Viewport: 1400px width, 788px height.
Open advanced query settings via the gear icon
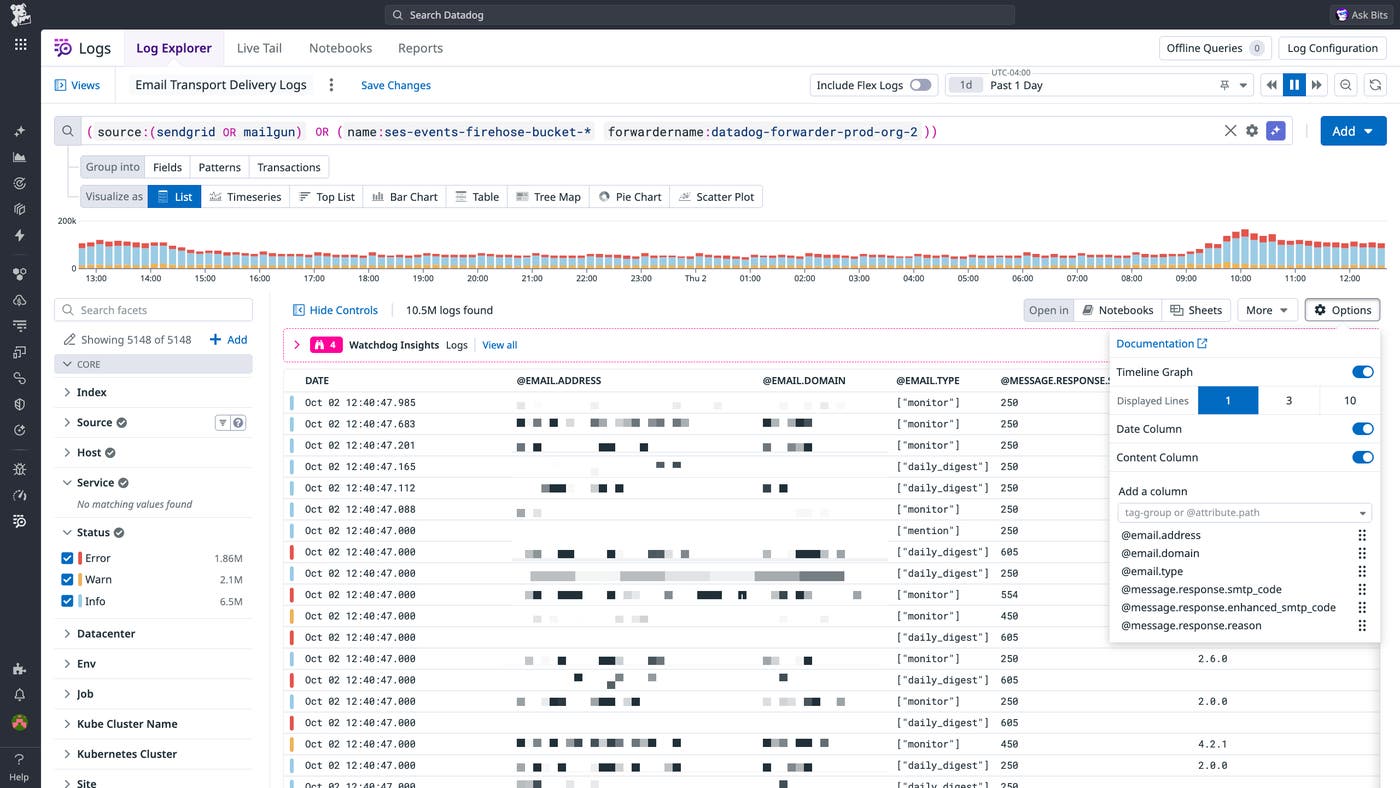pos(1253,130)
